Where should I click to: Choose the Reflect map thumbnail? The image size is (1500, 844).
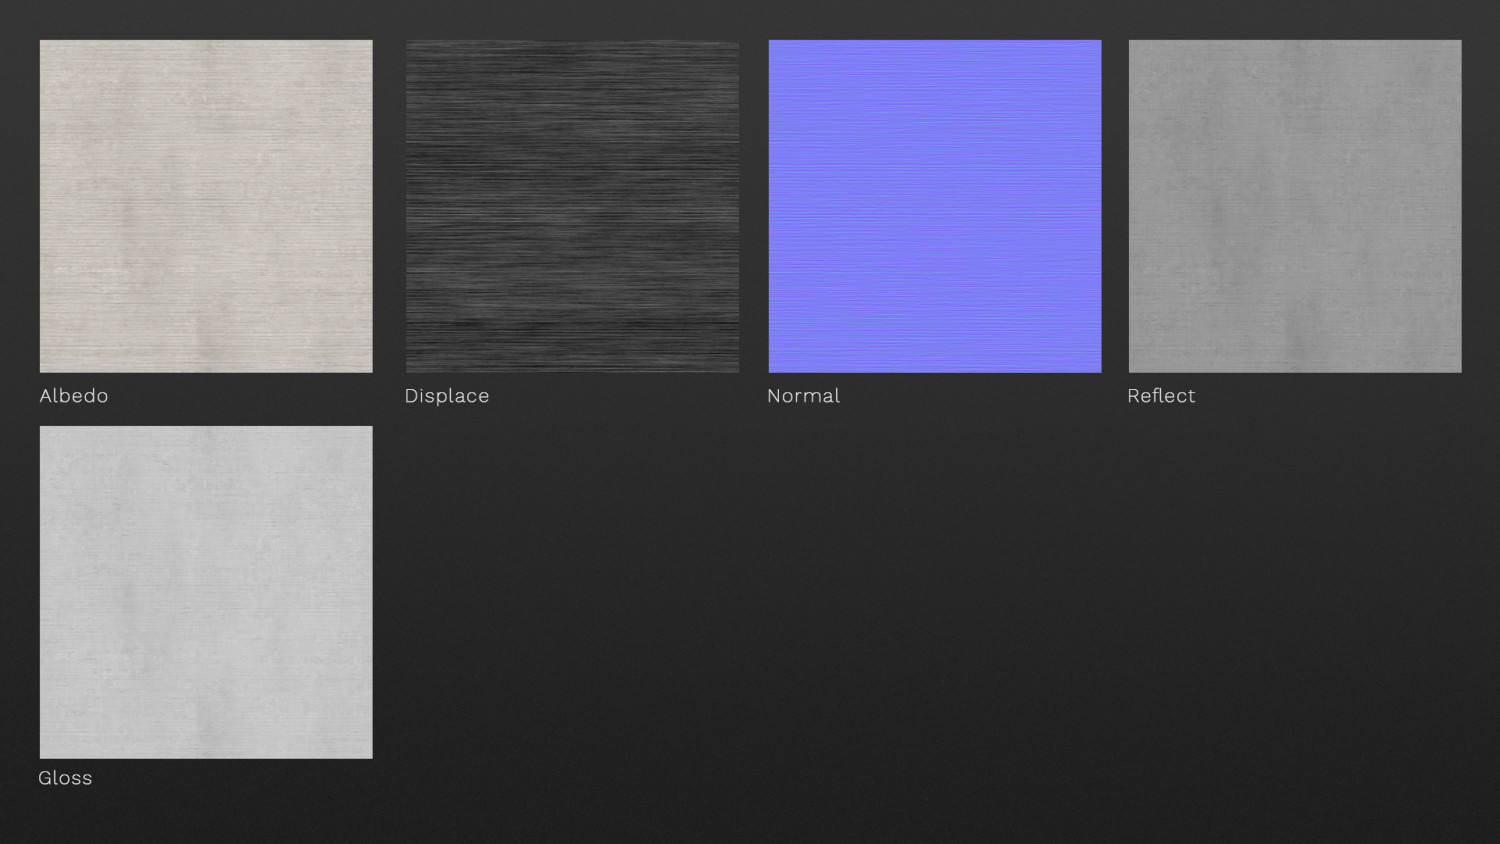coord(1295,206)
